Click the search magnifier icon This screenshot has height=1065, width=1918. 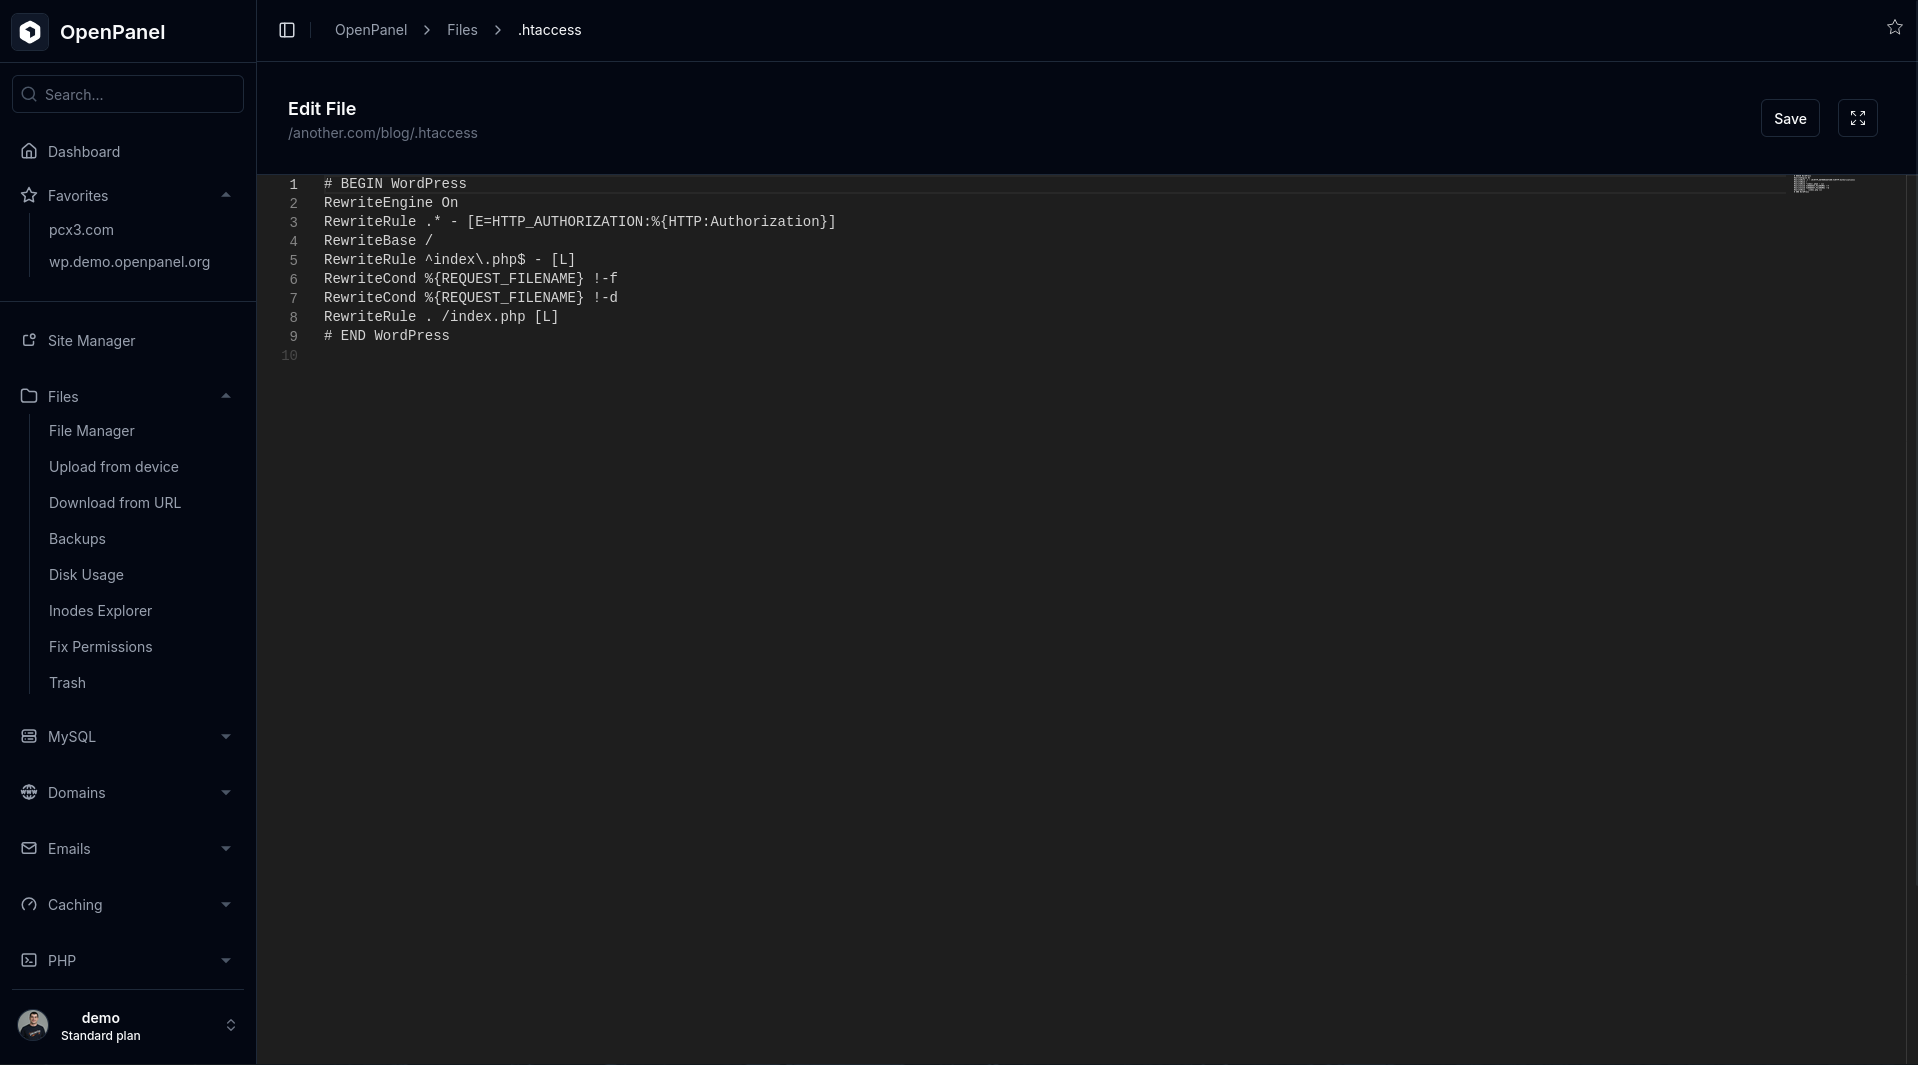pos(29,94)
